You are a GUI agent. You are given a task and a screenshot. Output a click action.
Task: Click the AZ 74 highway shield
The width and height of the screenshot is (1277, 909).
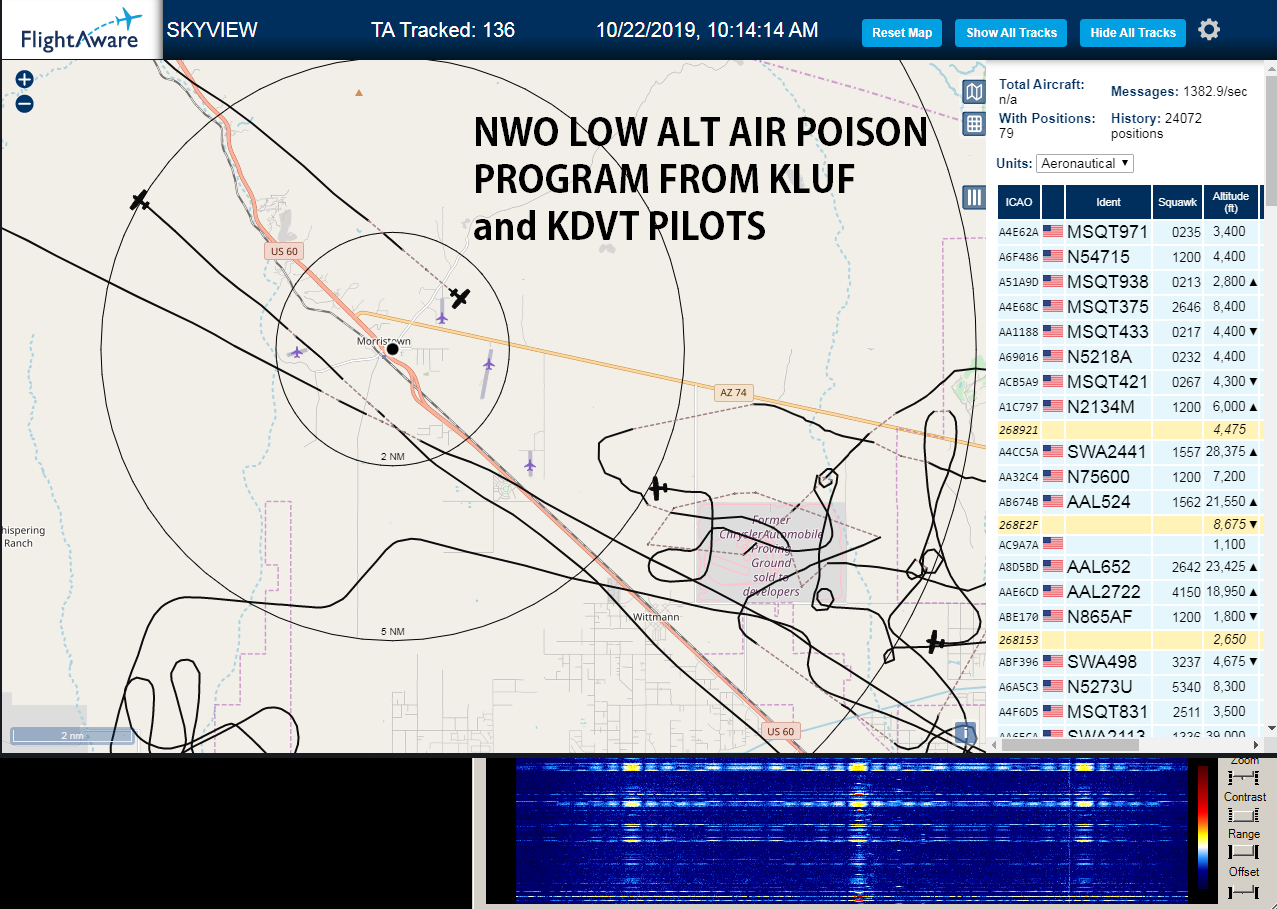(733, 393)
